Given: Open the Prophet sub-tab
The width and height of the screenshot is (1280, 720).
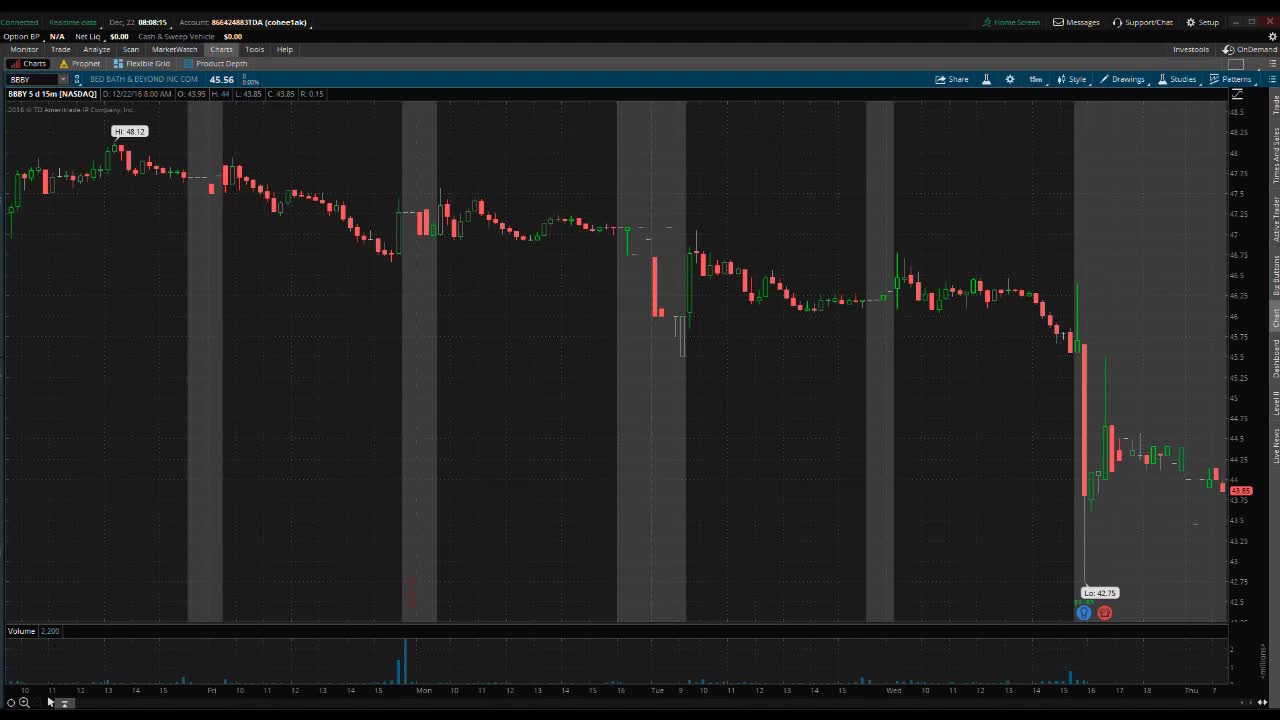Looking at the screenshot, I should 80,64.
